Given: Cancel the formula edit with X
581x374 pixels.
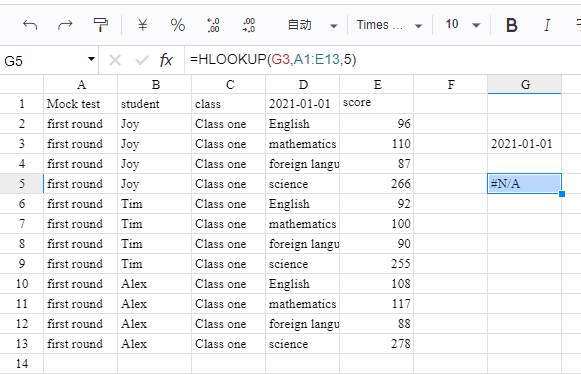Looking at the screenshot, I should 115,60.
